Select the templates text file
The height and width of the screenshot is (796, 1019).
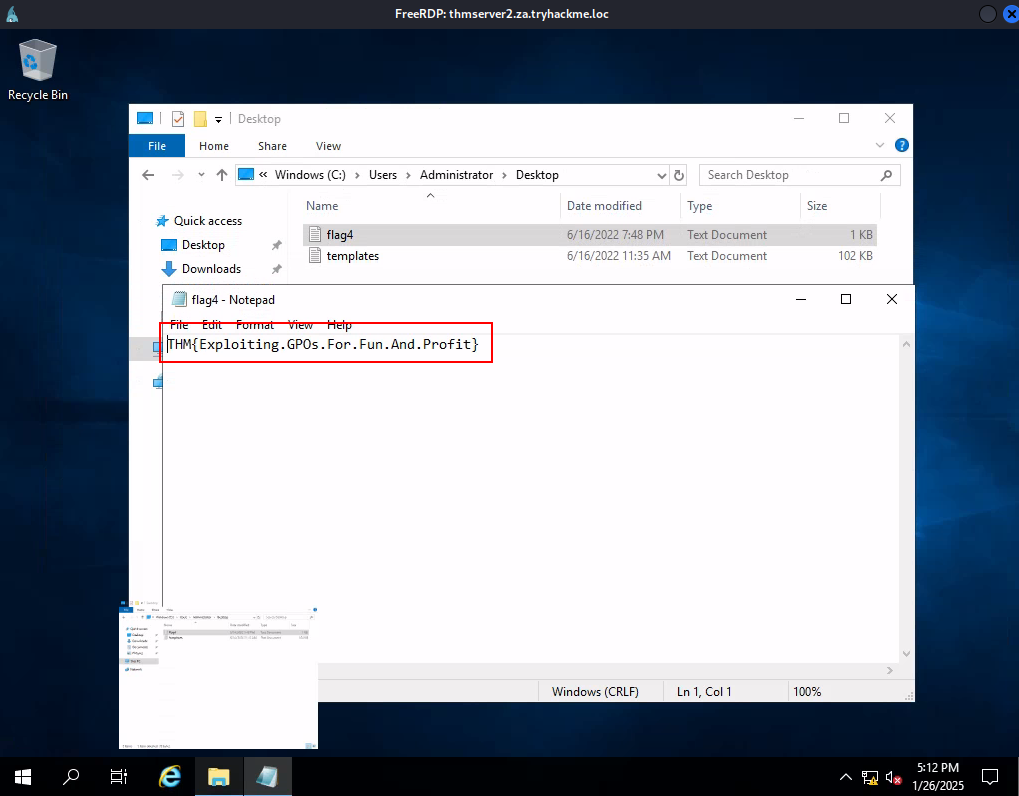point(589,256)
